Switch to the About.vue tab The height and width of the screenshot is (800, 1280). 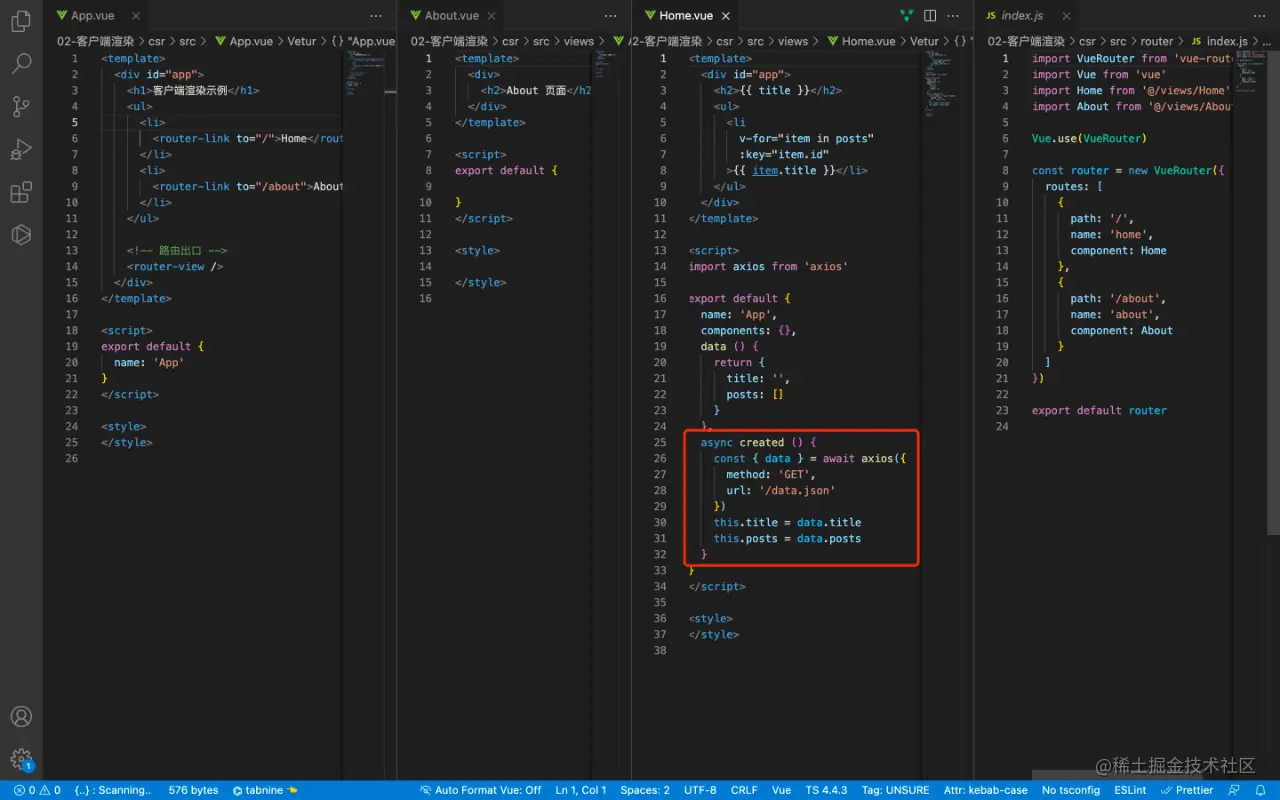[452, 16]
